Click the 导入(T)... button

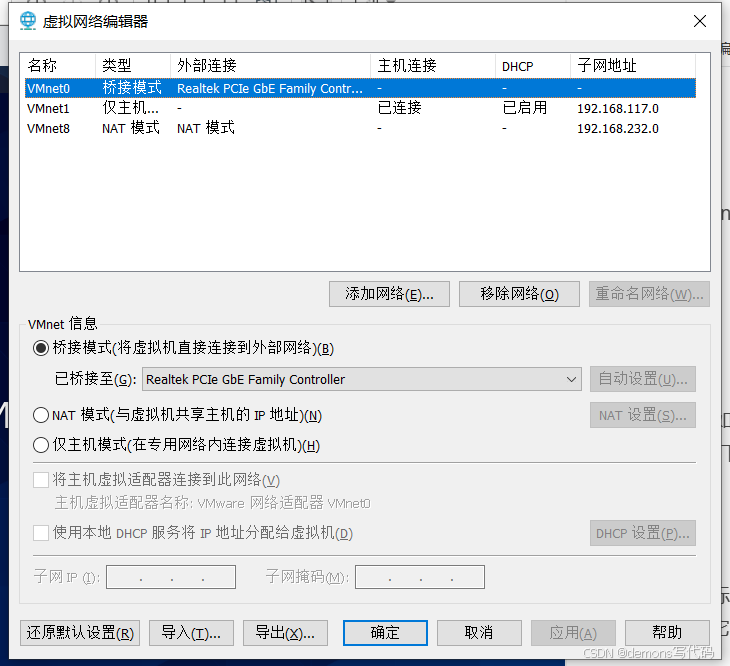191,633
